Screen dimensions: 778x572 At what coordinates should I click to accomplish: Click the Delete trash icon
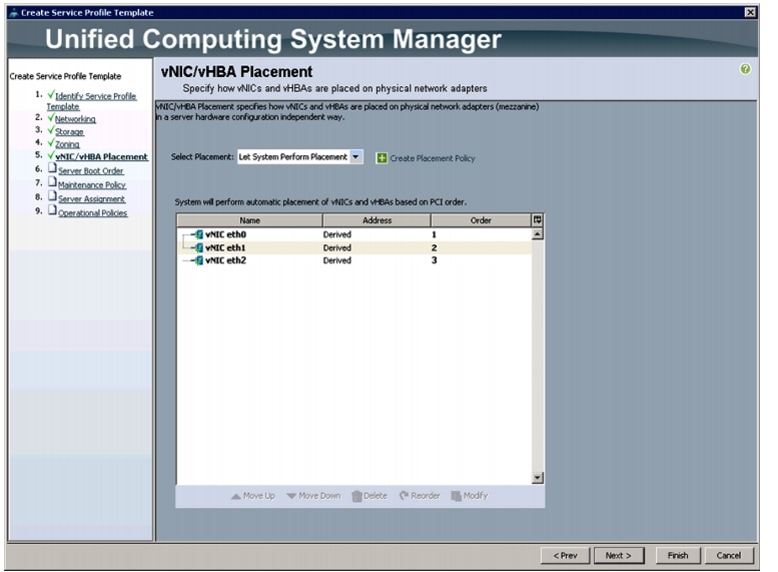357,496
